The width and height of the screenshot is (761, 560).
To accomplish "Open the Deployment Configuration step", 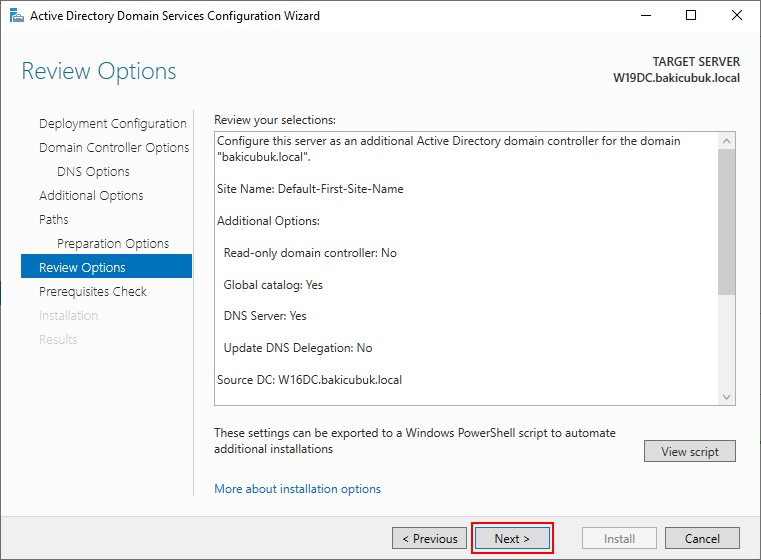I will point(113,124).
